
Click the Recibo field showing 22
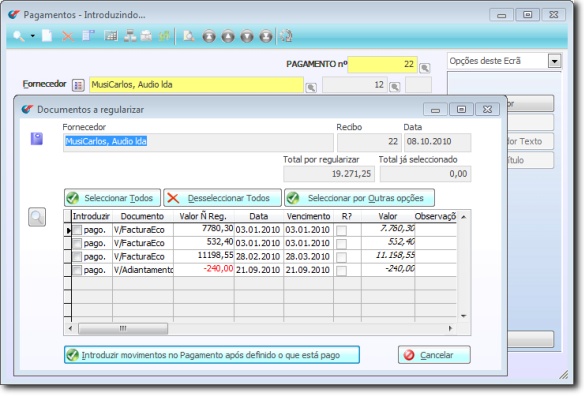tap(369, 142)
